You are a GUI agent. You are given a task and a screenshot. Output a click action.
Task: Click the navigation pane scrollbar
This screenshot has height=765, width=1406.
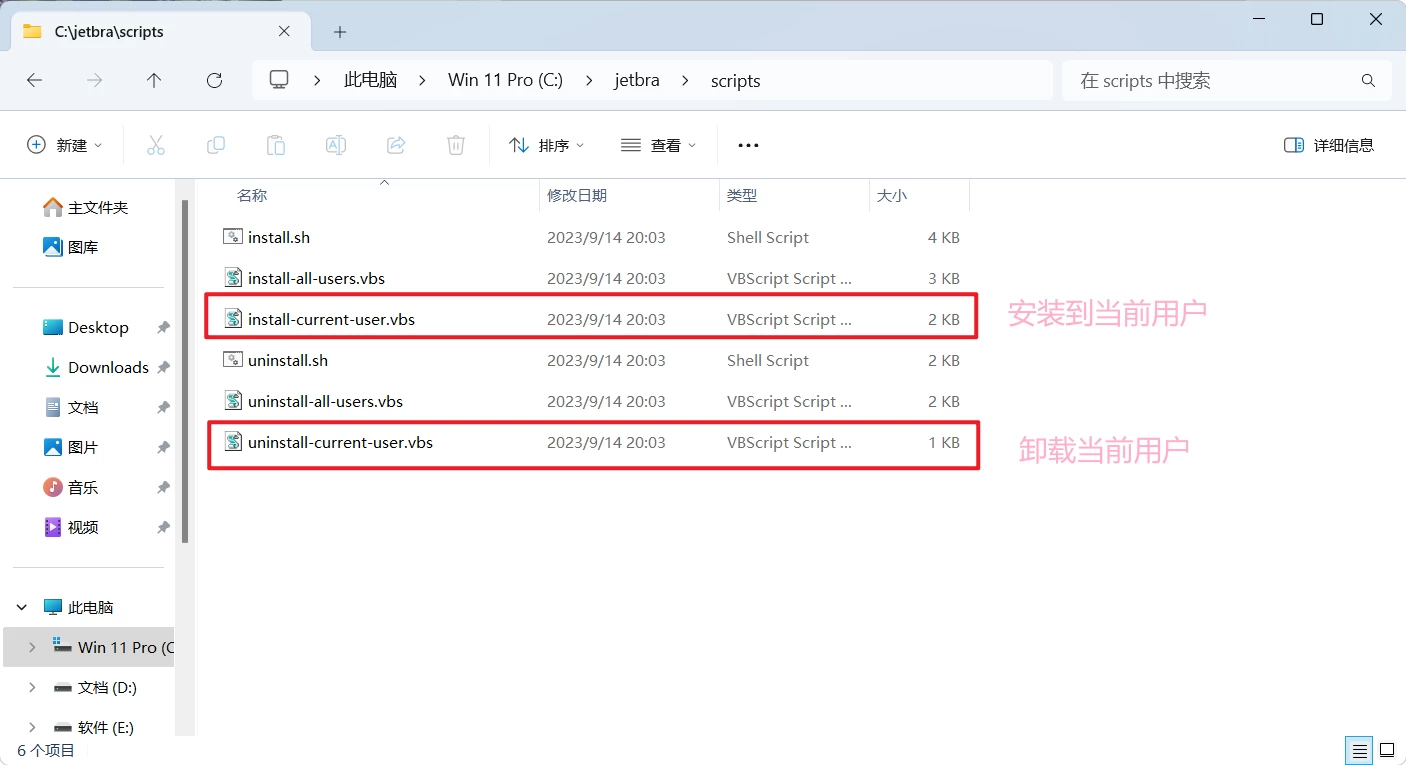(x=185, y=371)
